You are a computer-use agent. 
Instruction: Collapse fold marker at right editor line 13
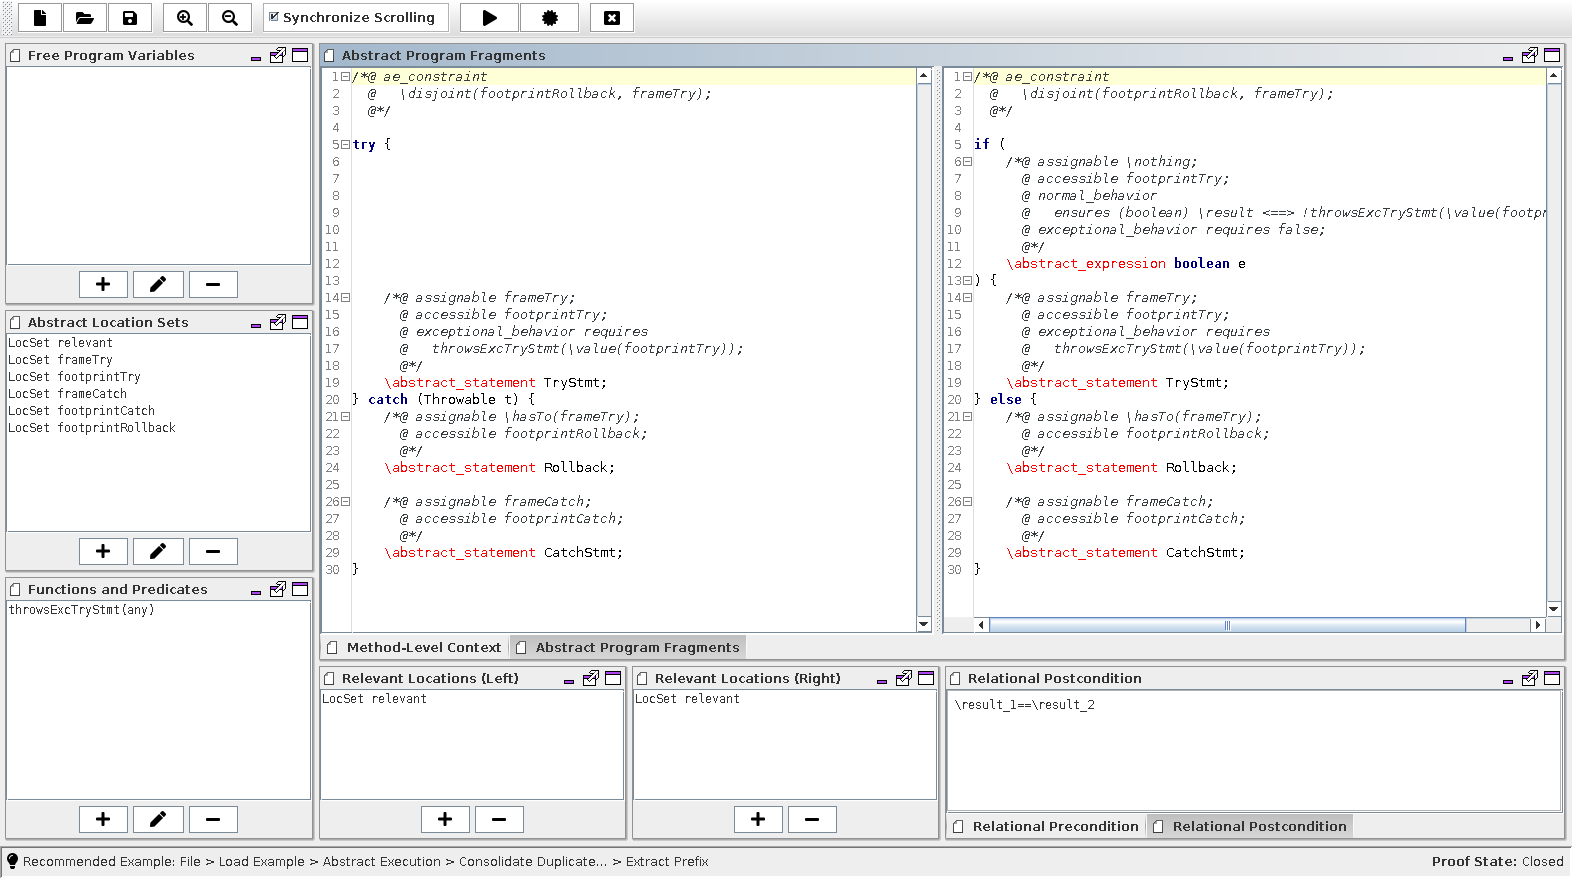(x=967, y=281)
